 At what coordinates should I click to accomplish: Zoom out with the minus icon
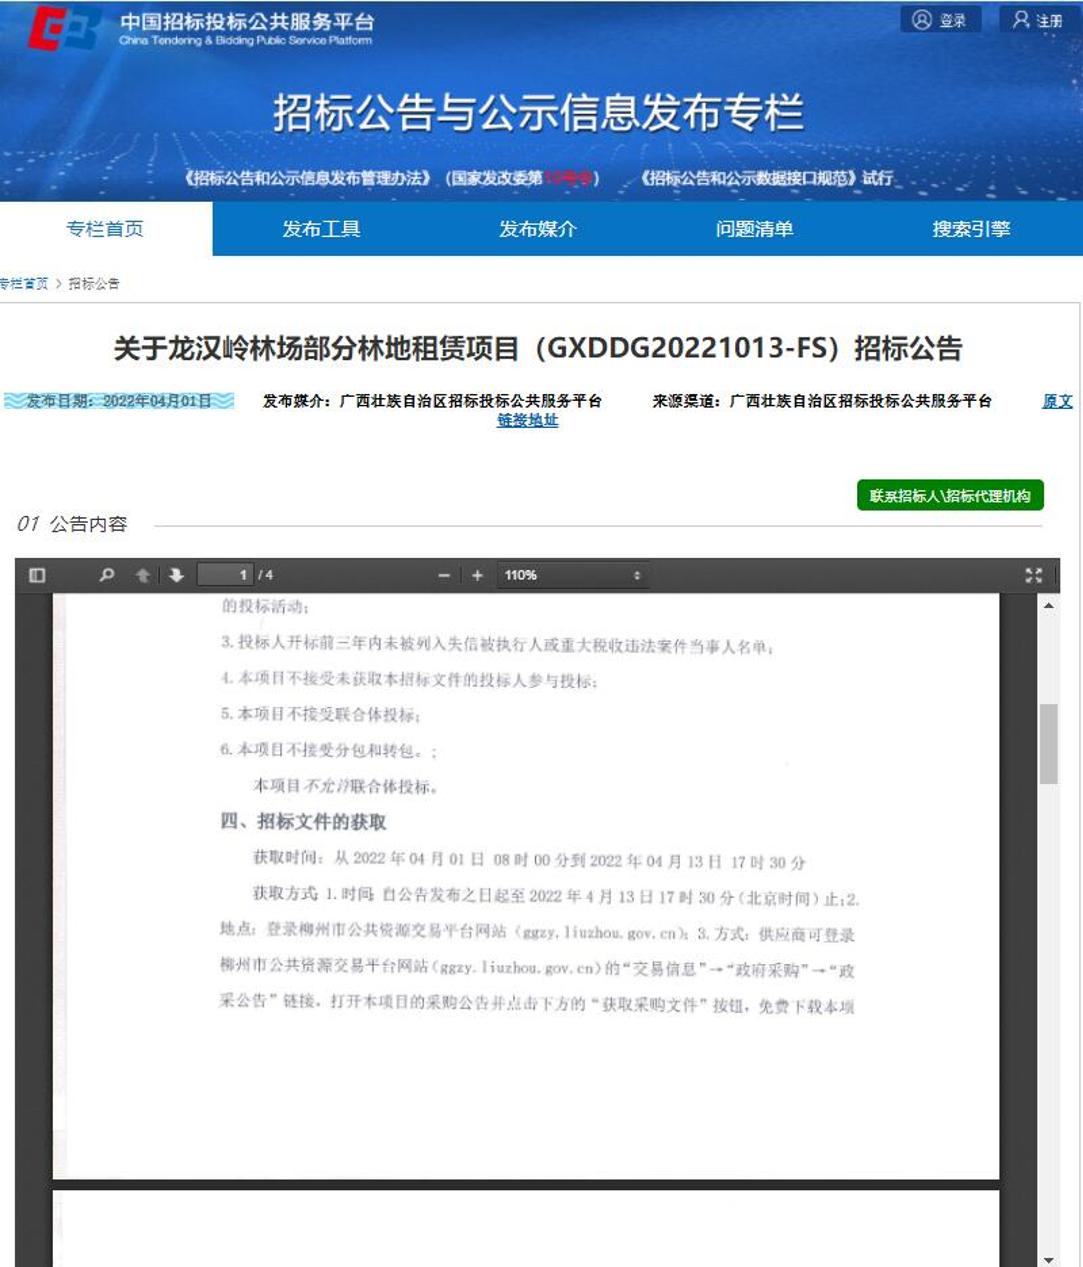coord(444,575)
